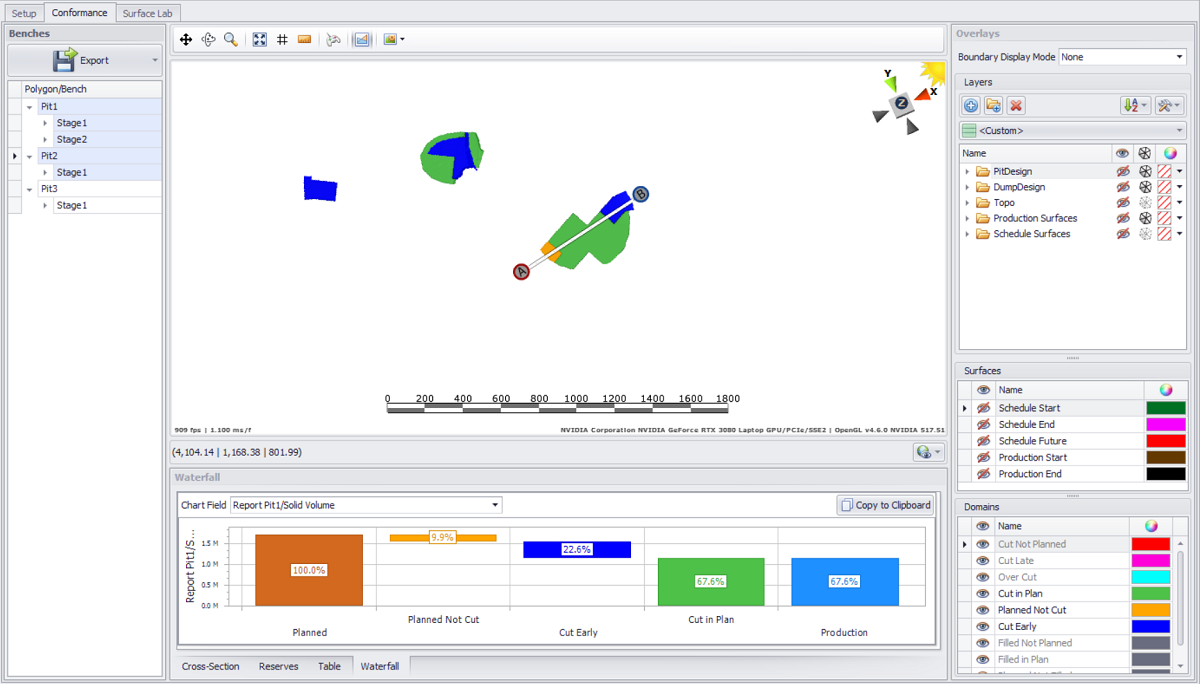Hide the Planned Not Cut domain
The image size is (1200, 684).
click(983, 610)
